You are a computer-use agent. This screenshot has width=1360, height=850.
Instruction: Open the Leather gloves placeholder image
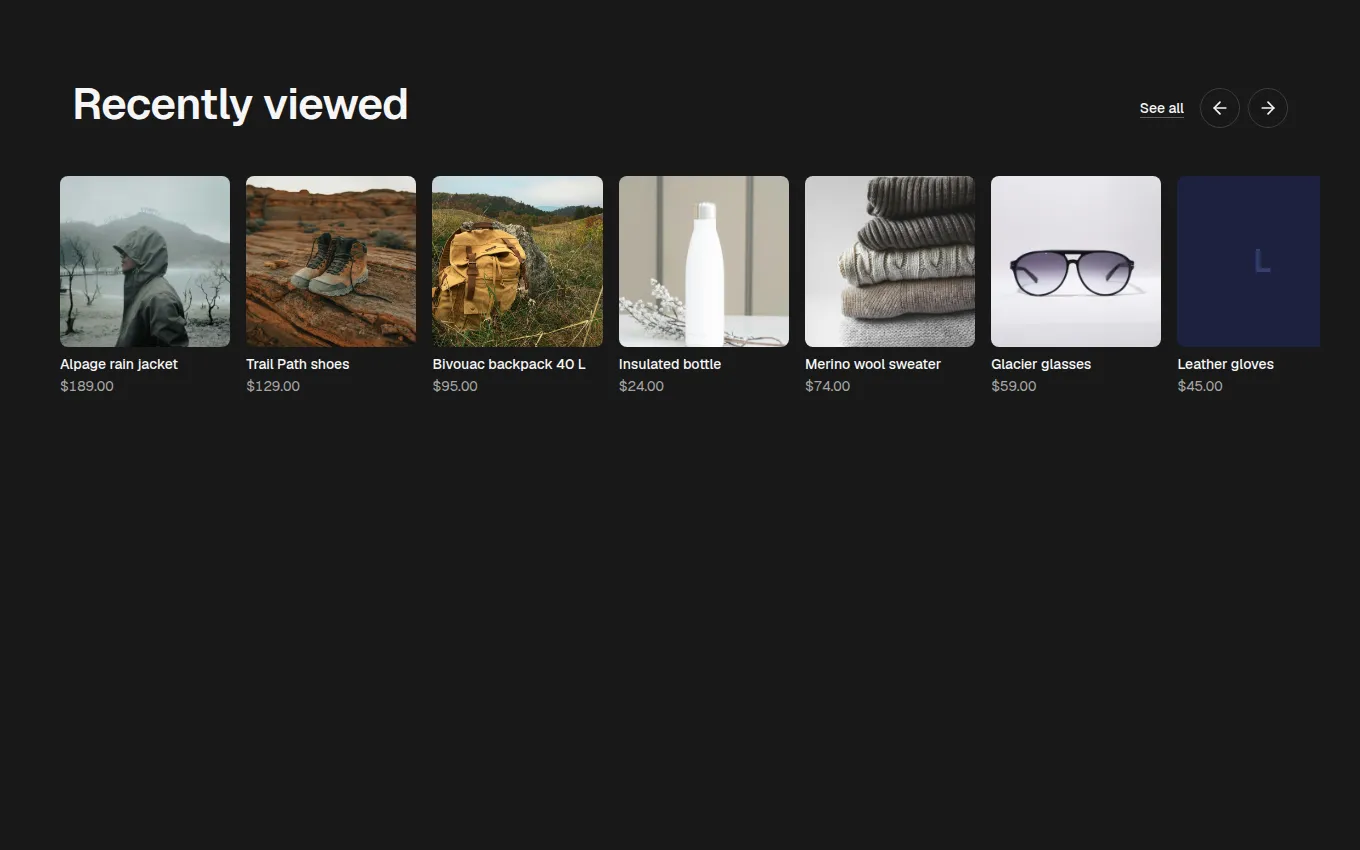tap(1248, 261)
